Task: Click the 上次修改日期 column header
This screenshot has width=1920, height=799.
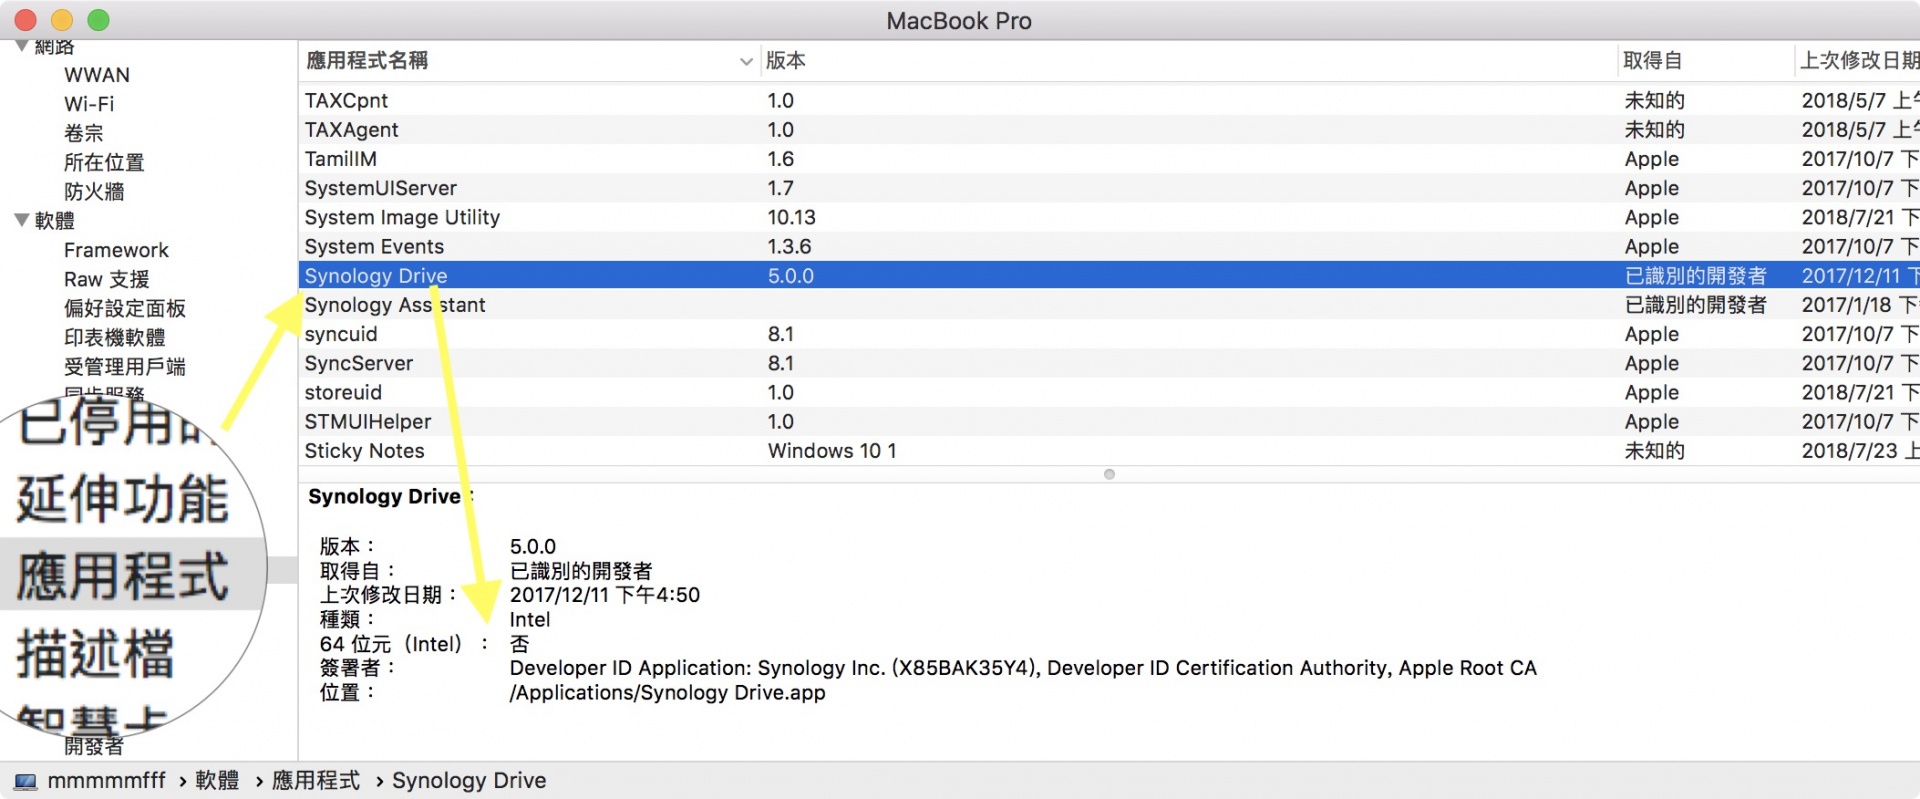Action: [x=1859, y=61]
